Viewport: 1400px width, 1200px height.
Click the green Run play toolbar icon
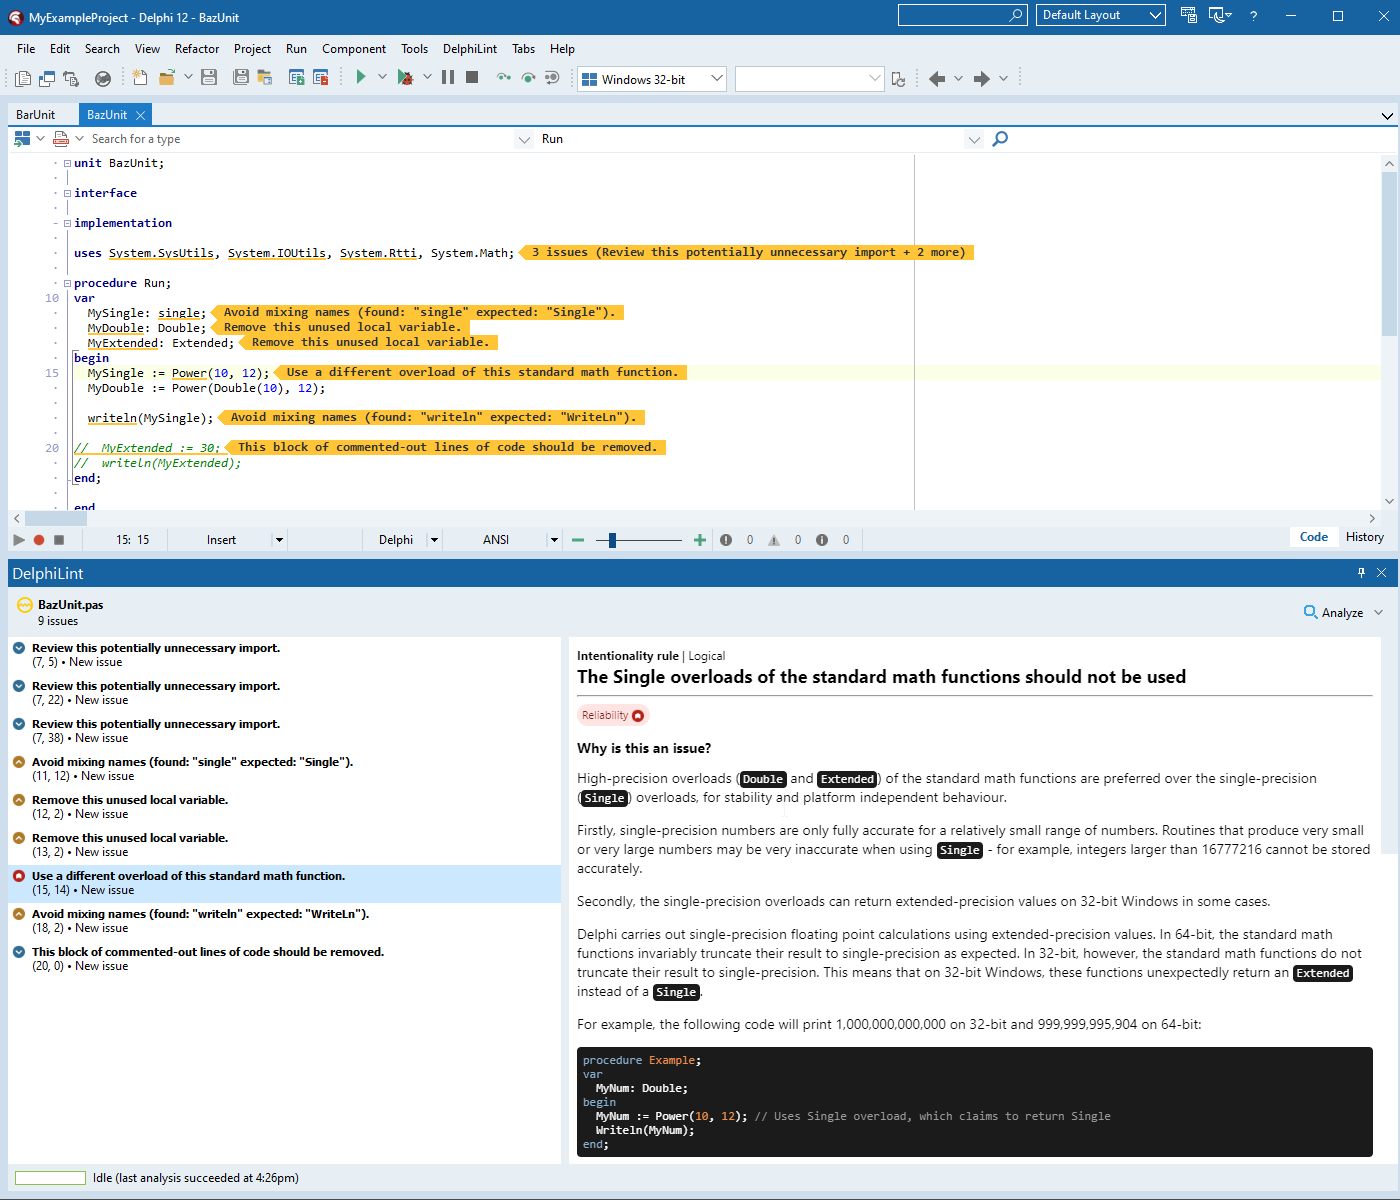[x=361, y=77]
